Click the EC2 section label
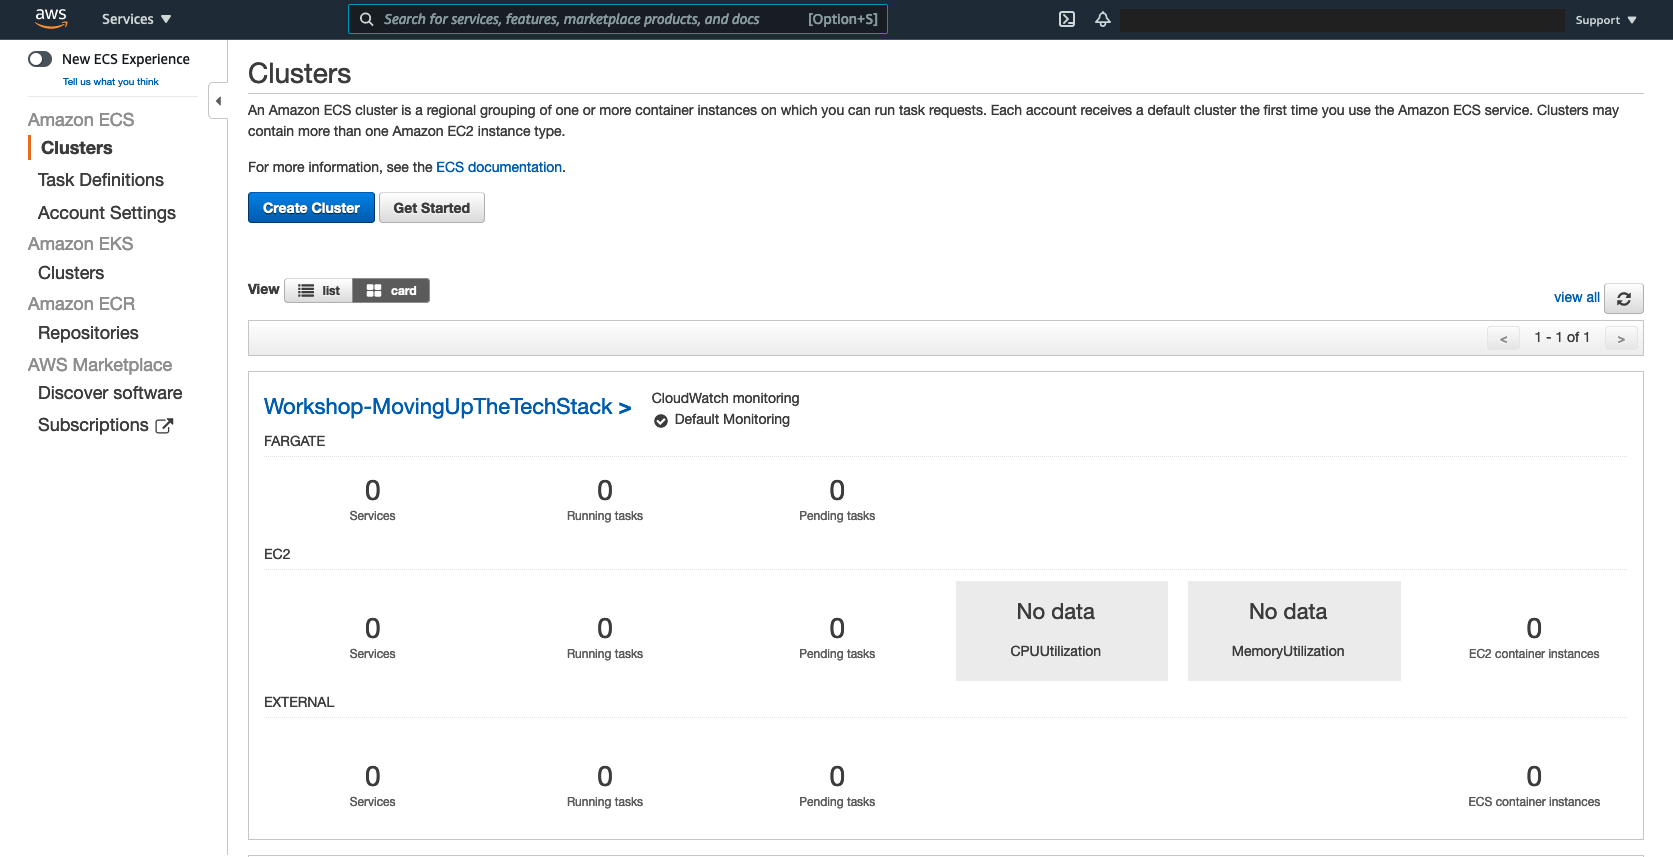The image size is (1673, 857). click(277, 554)
